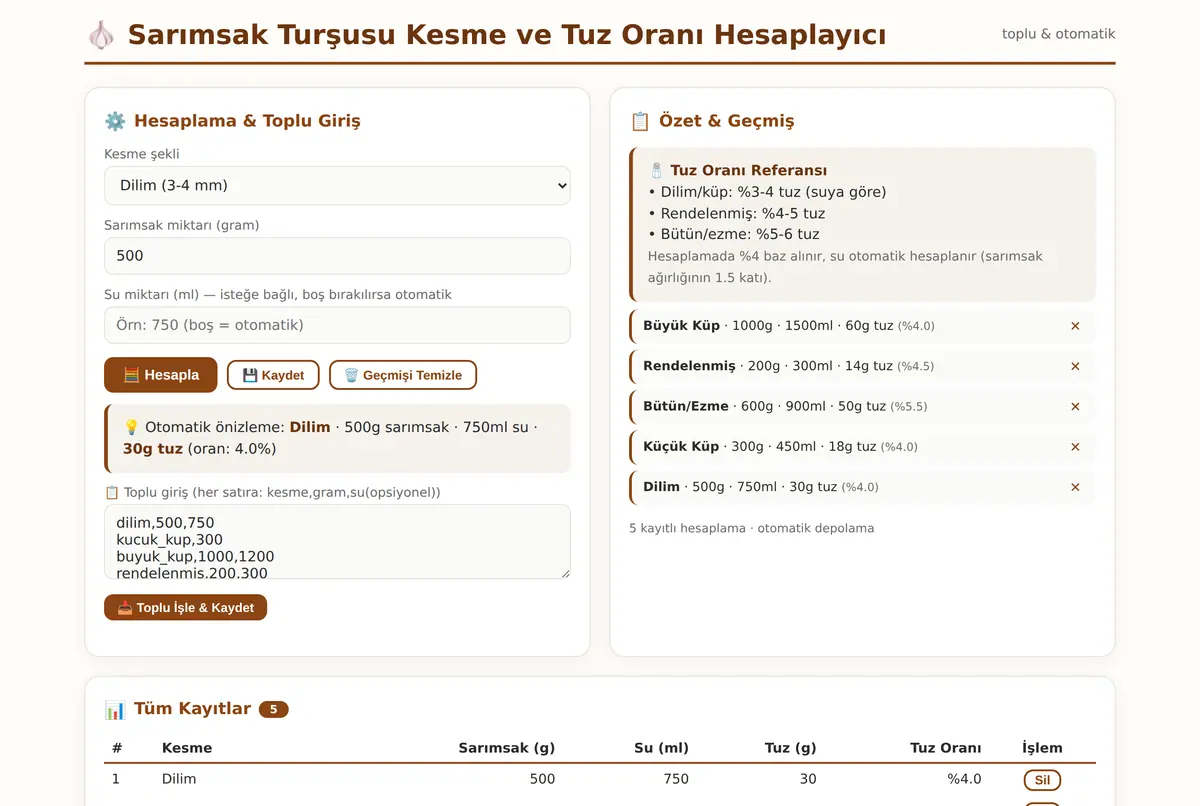The height and width of the screenshot is (806, 1200).
Task: Click the clipboard icon beside Özet & Geçmiş
Action: click(640, 121)
